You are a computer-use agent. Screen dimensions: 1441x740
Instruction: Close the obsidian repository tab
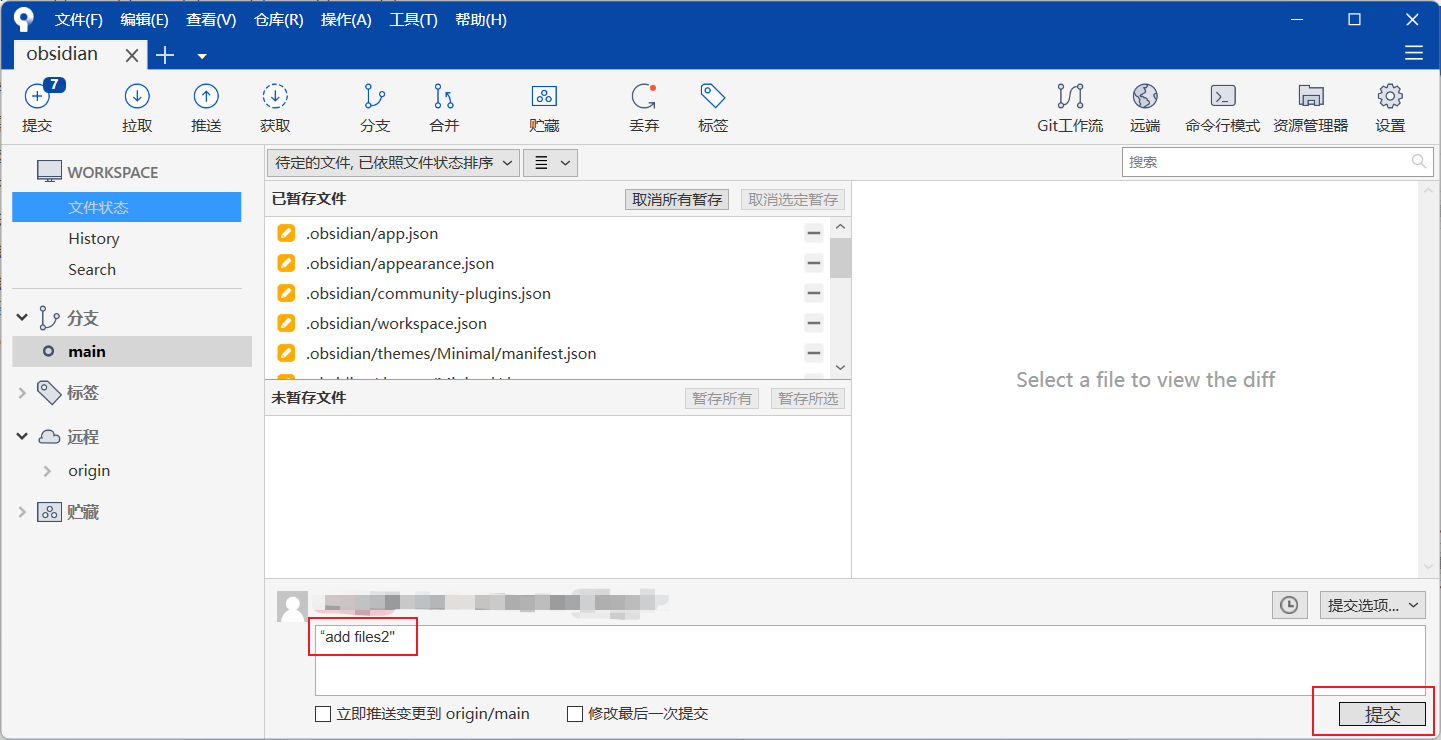tap(131, 56)
